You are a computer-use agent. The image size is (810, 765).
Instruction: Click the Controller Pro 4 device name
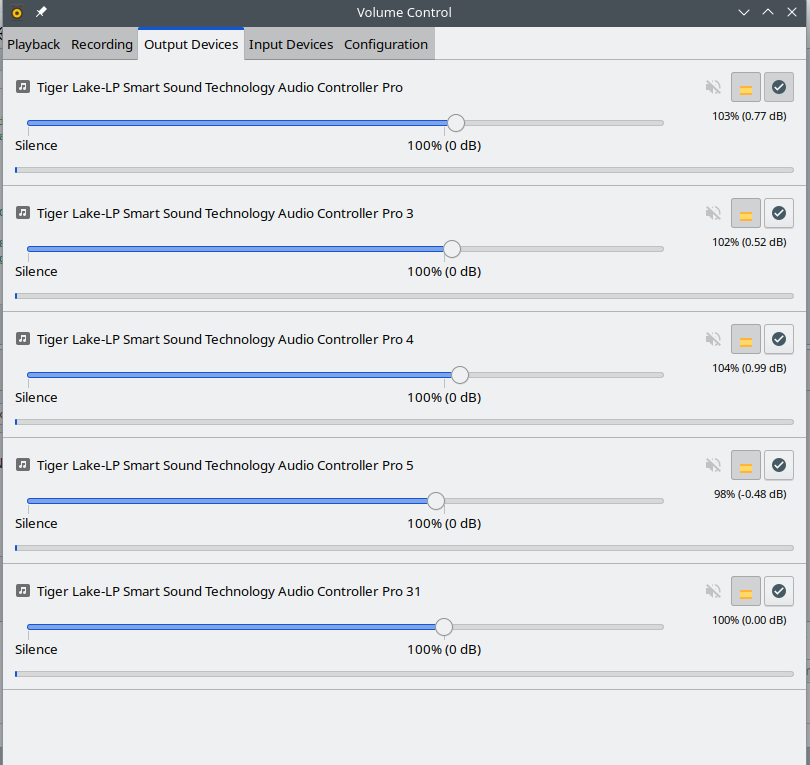(x=225, y=339)
